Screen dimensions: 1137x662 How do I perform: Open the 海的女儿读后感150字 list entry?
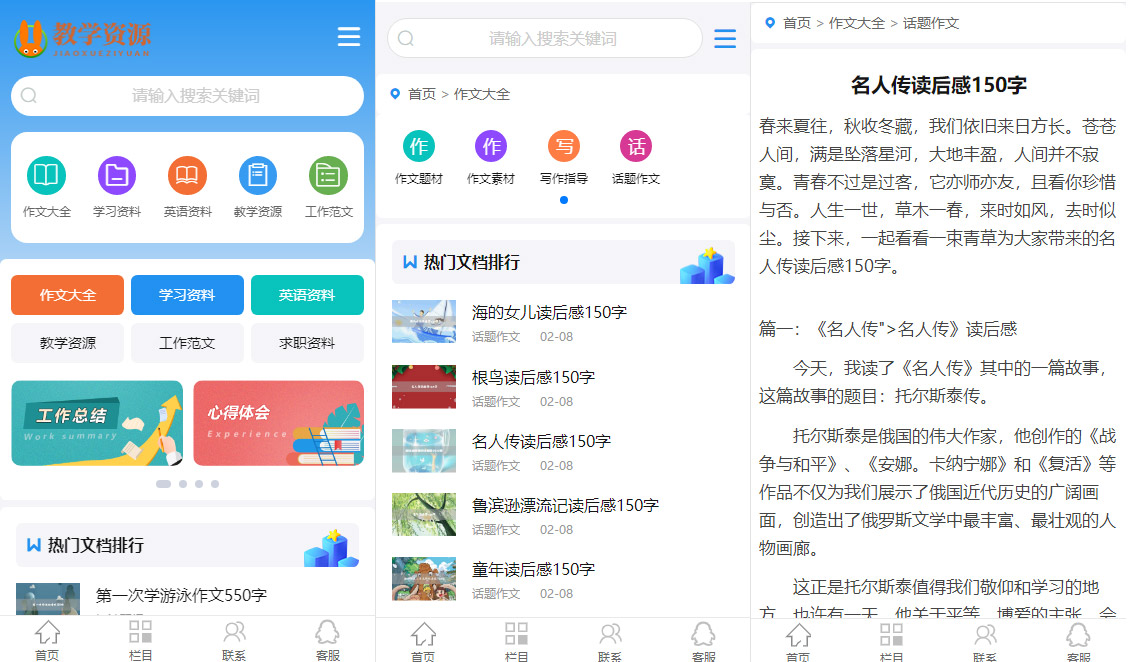(549, 312)
